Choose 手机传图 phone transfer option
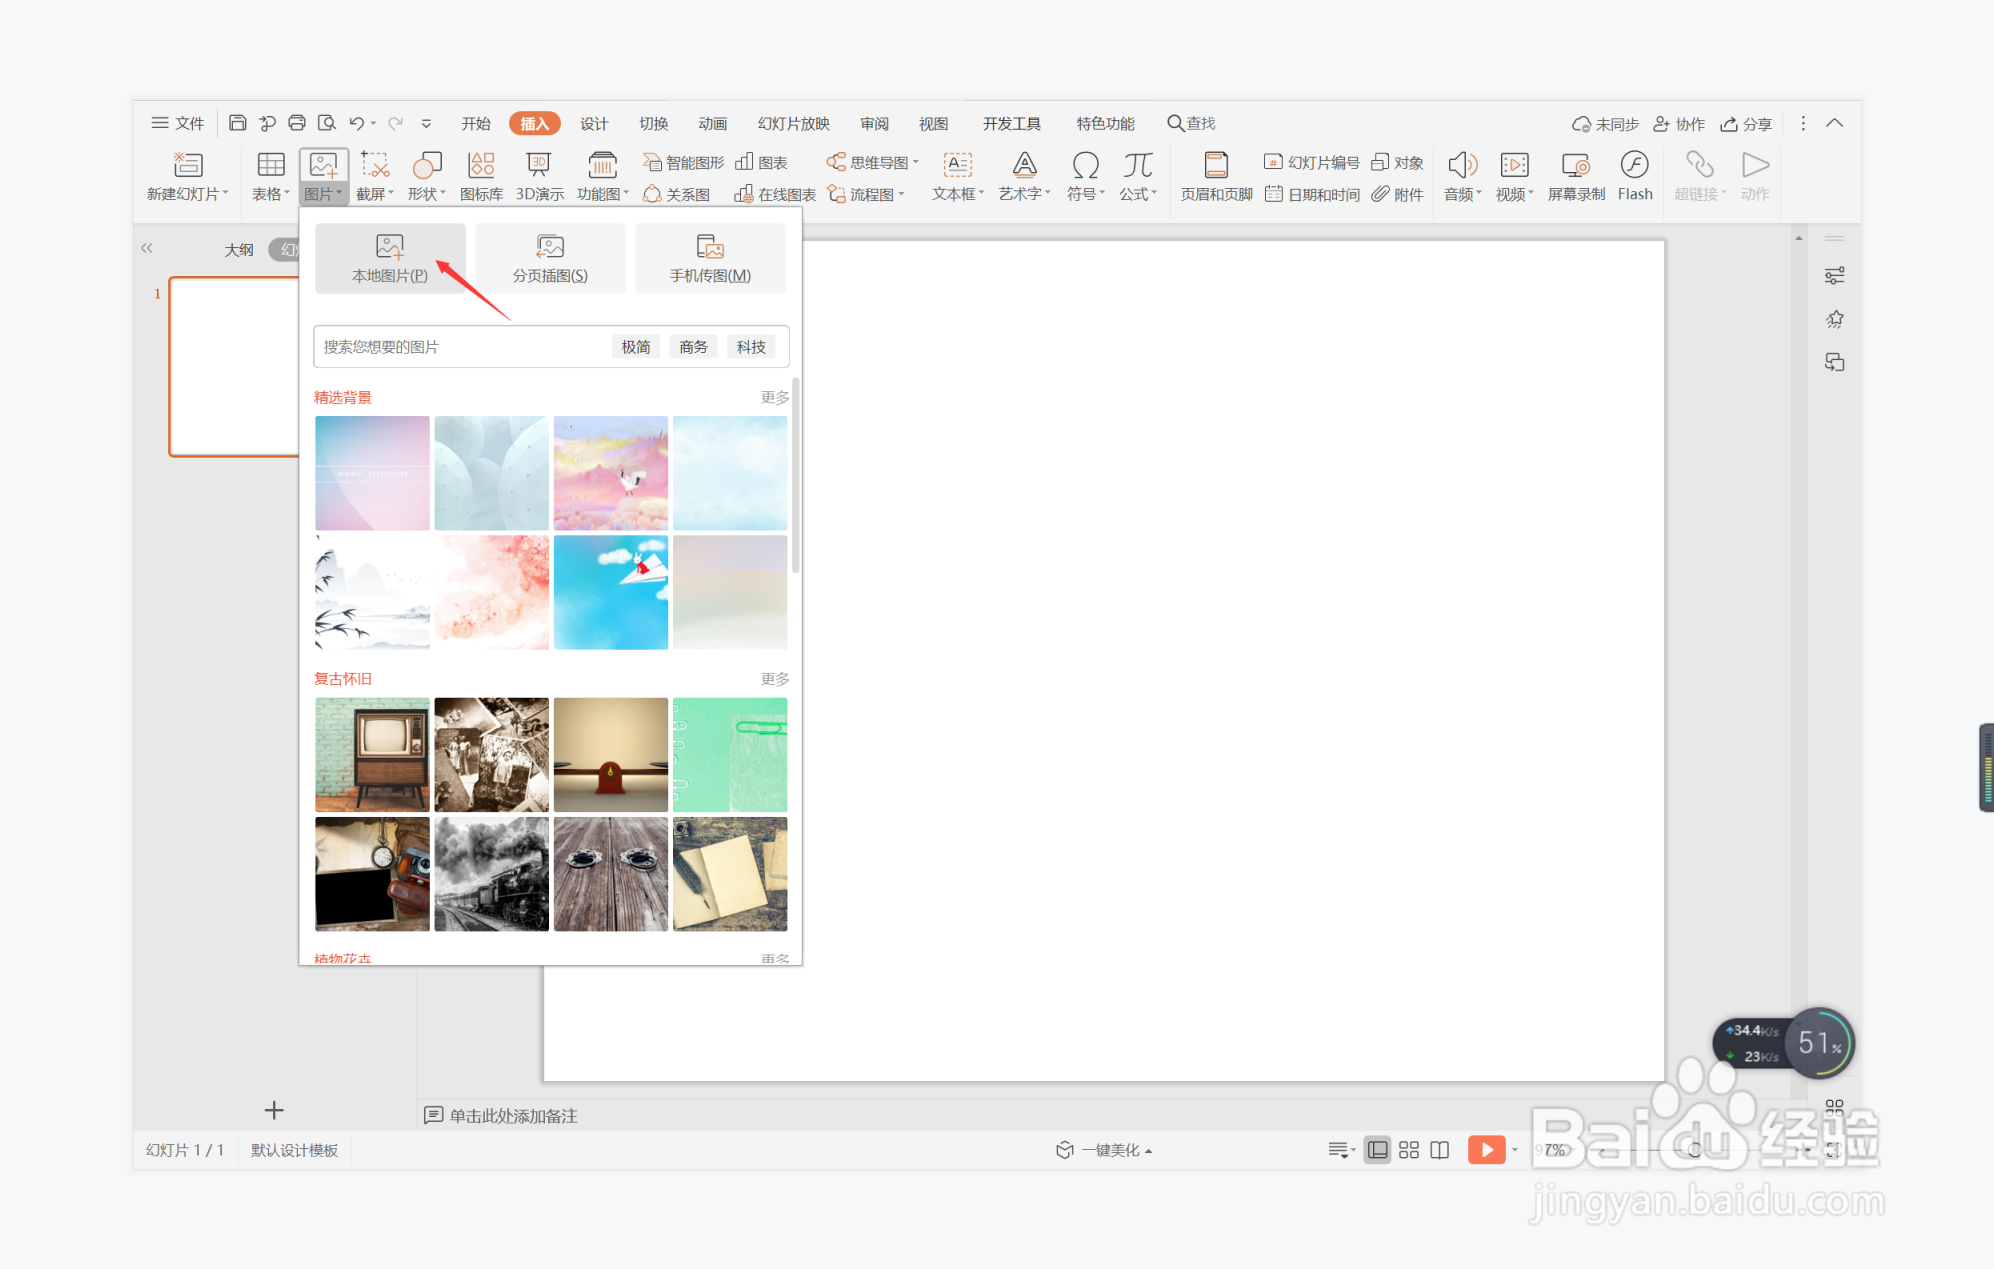This screenshot has height=1269, width=1994. pyautogui.click(x=710, y=258)
